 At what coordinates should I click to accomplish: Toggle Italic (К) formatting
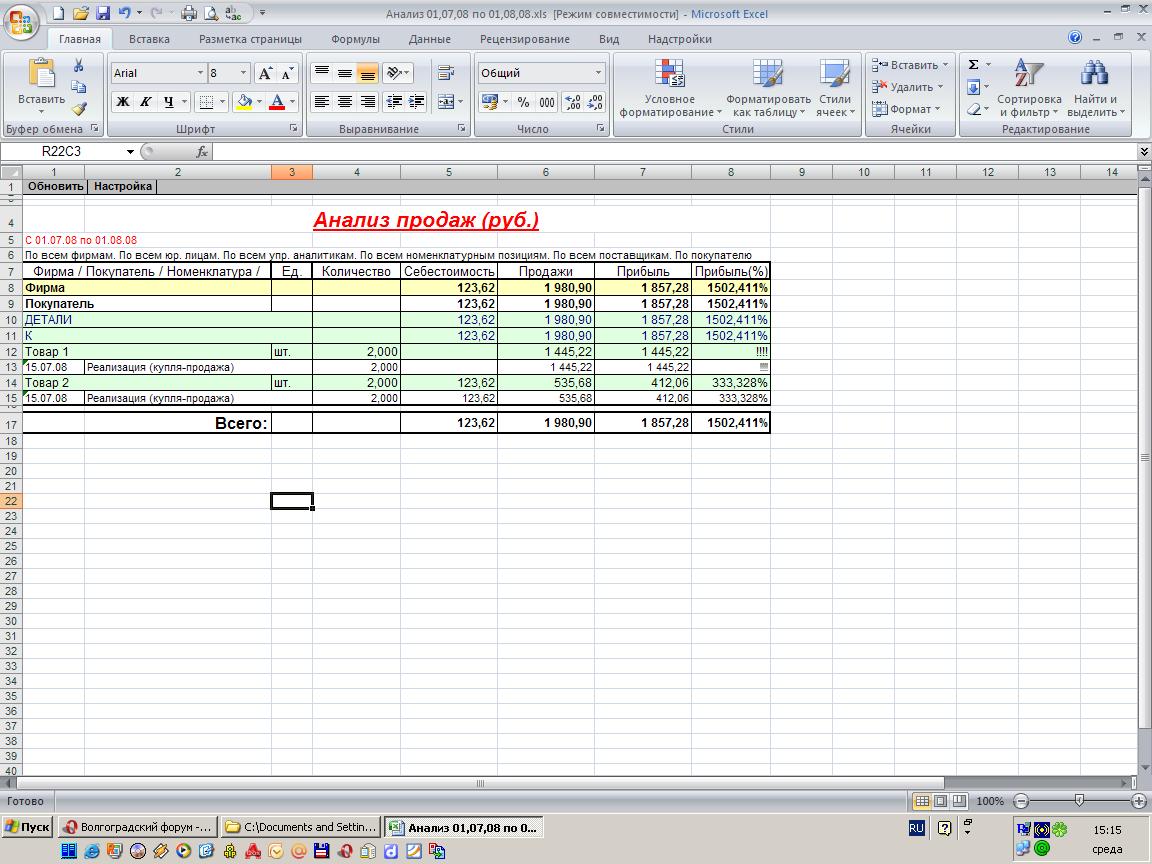click(146, 101)
